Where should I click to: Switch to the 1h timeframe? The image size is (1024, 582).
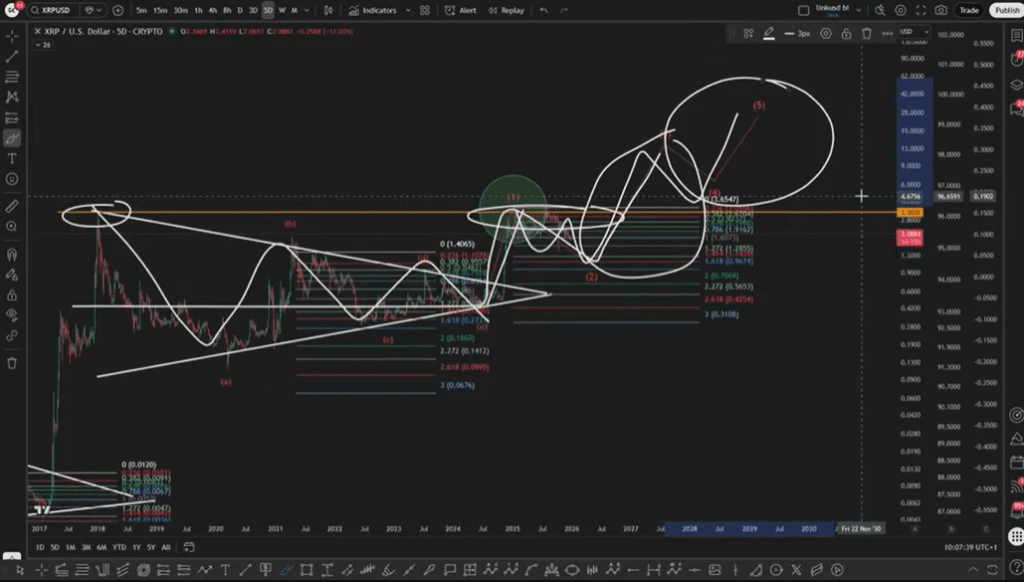[199, 10]
